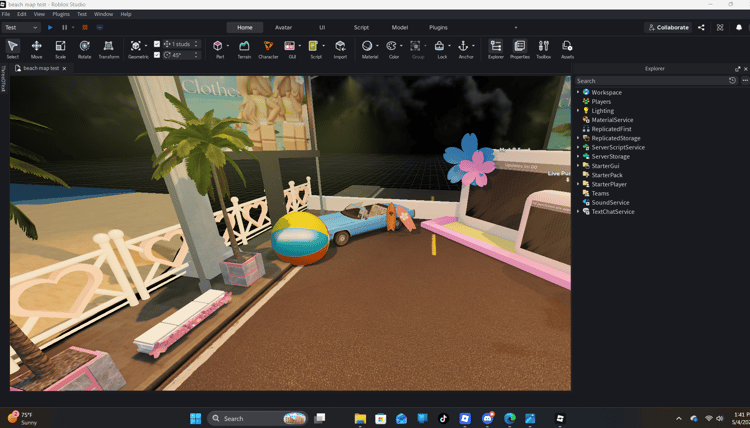Open the Terrain editor
750x428 pixels.
[244, 49]
